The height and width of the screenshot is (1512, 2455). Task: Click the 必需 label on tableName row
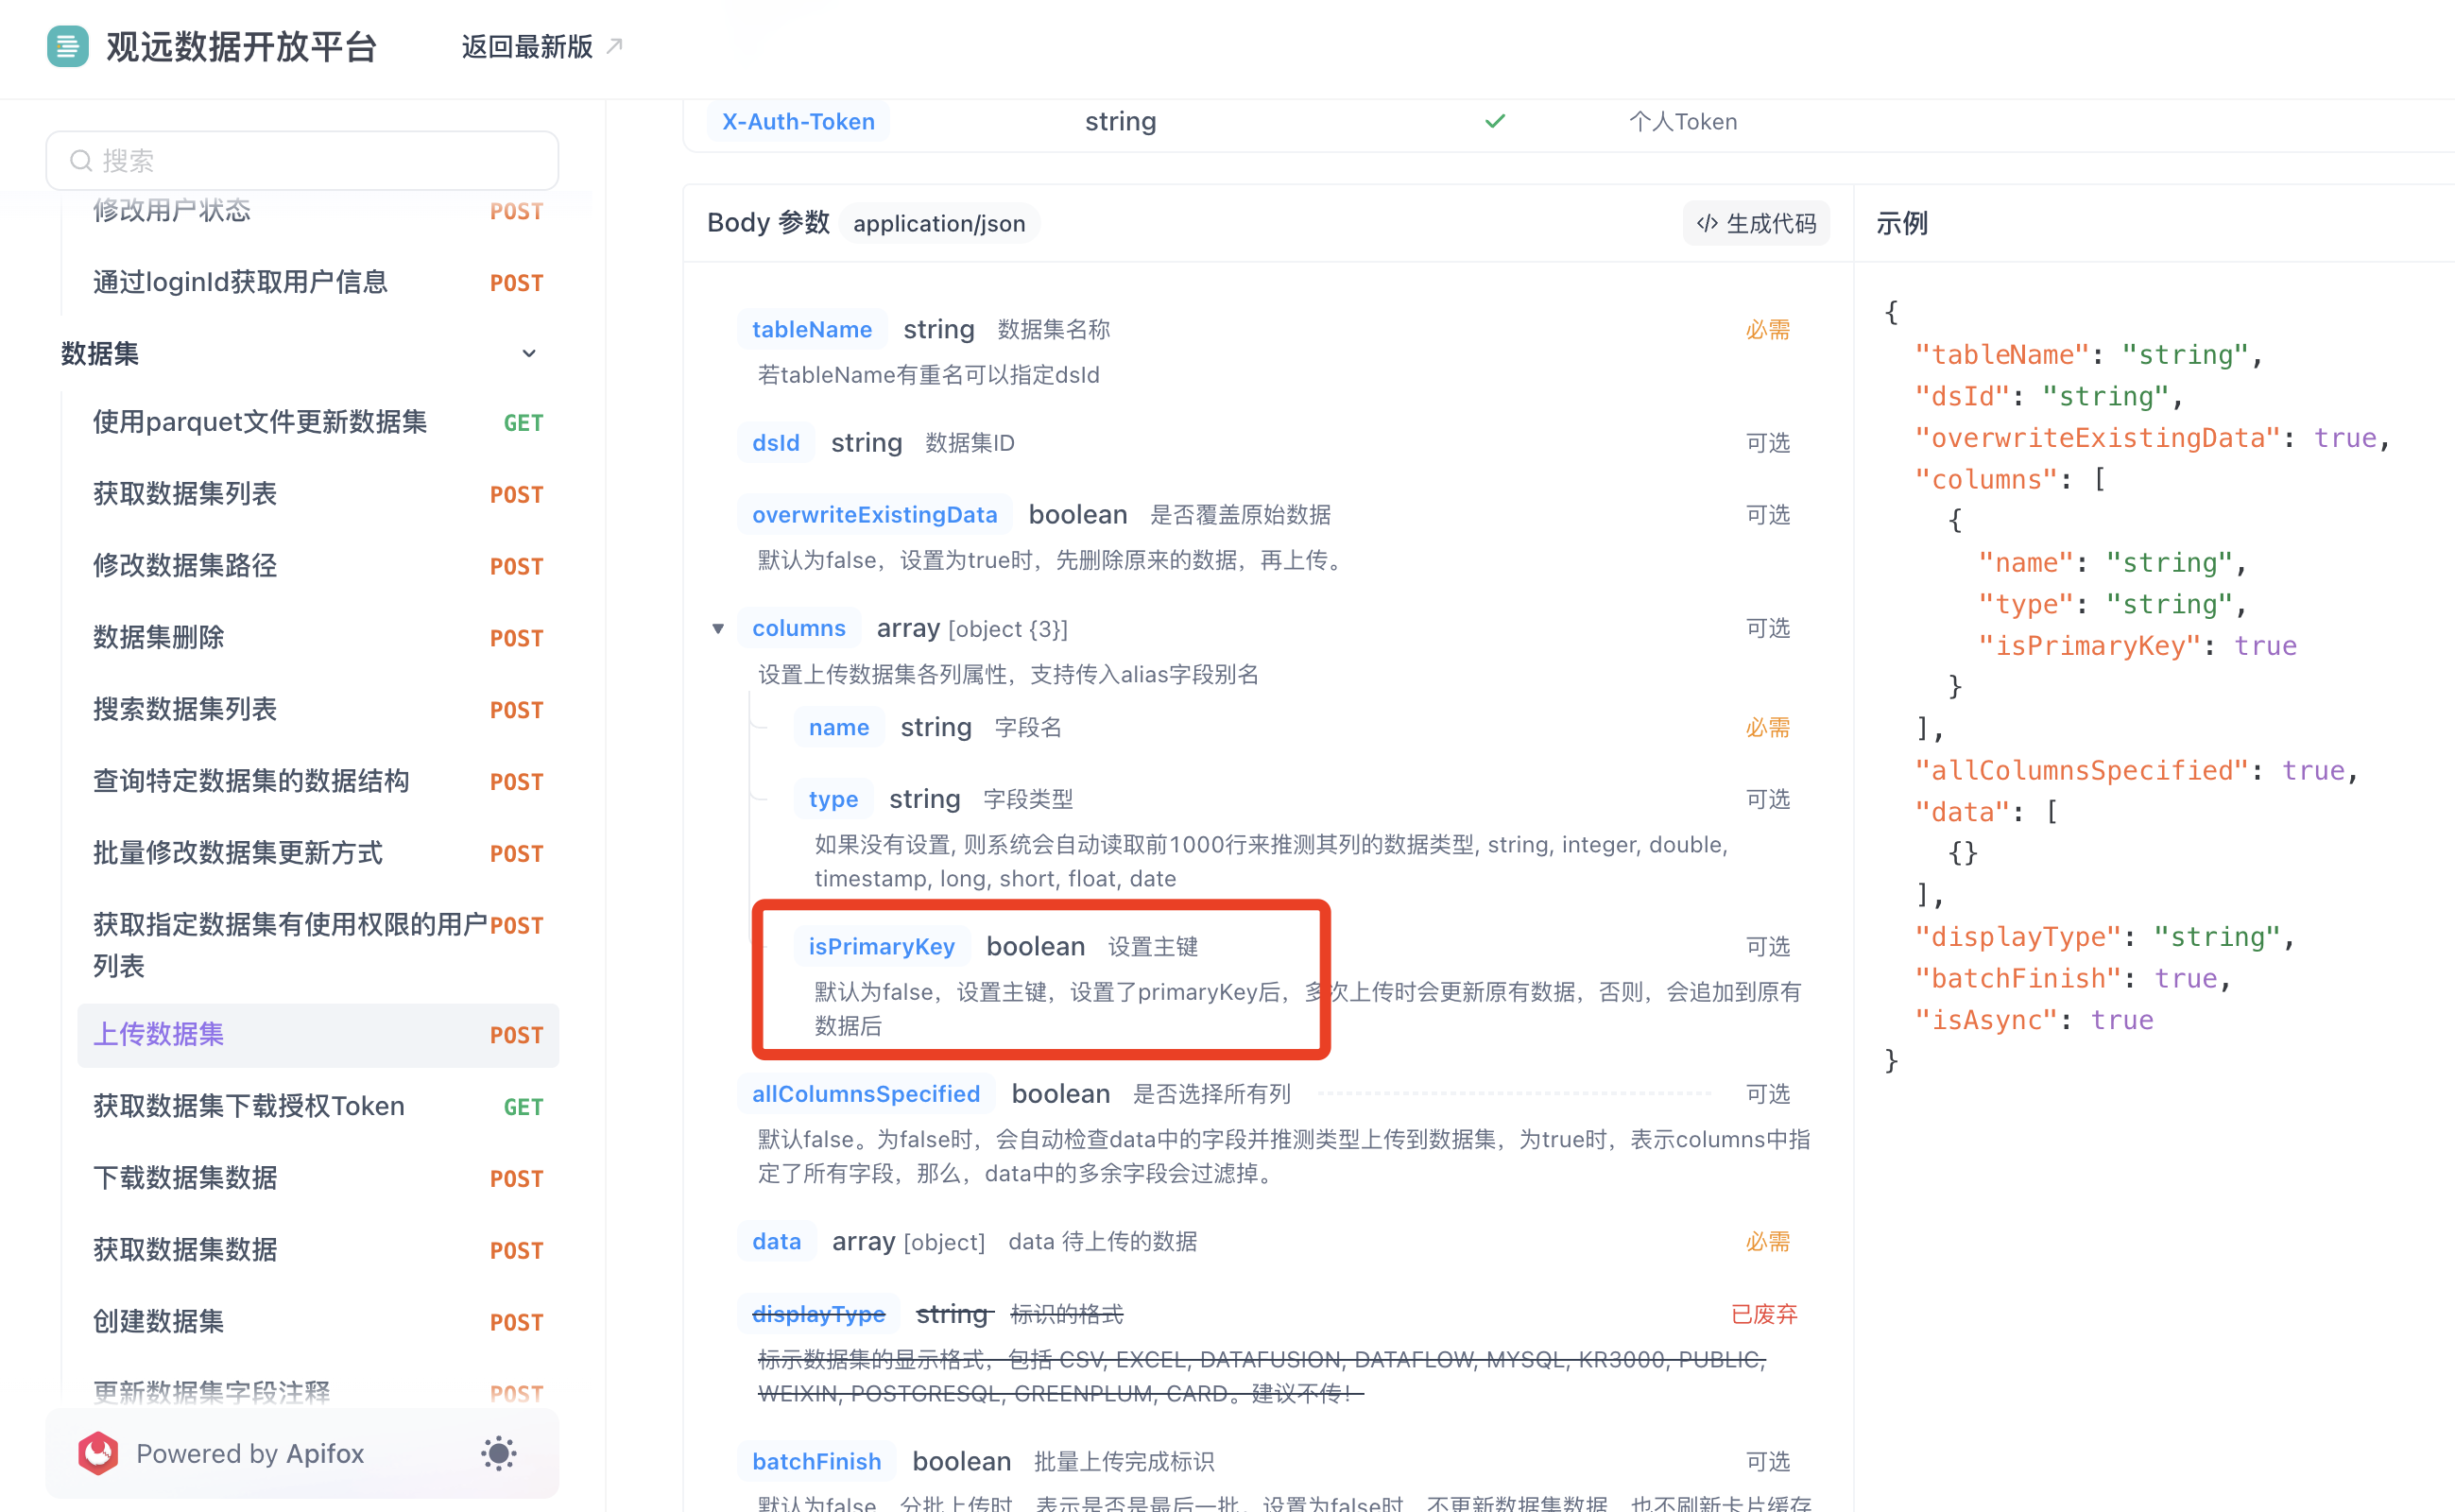click(1767, 329)
